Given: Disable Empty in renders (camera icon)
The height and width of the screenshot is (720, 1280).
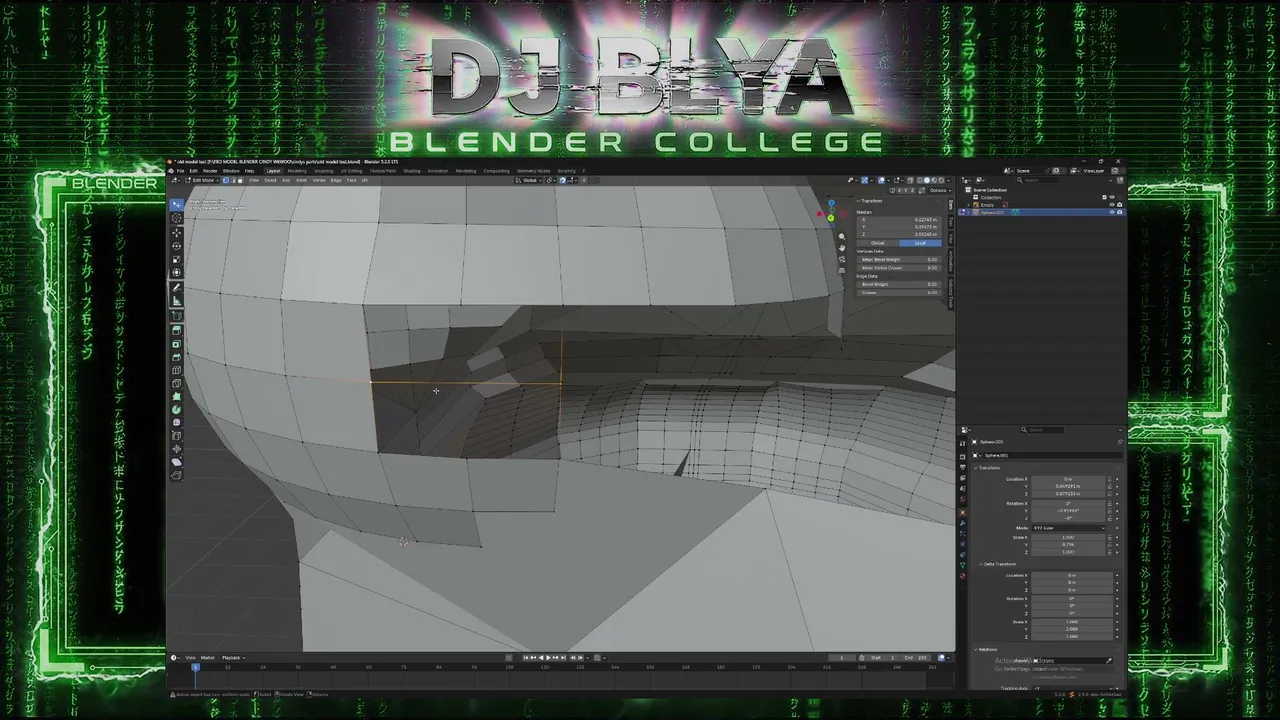Looking at the screenshot, I should [x=1119, y=205].
